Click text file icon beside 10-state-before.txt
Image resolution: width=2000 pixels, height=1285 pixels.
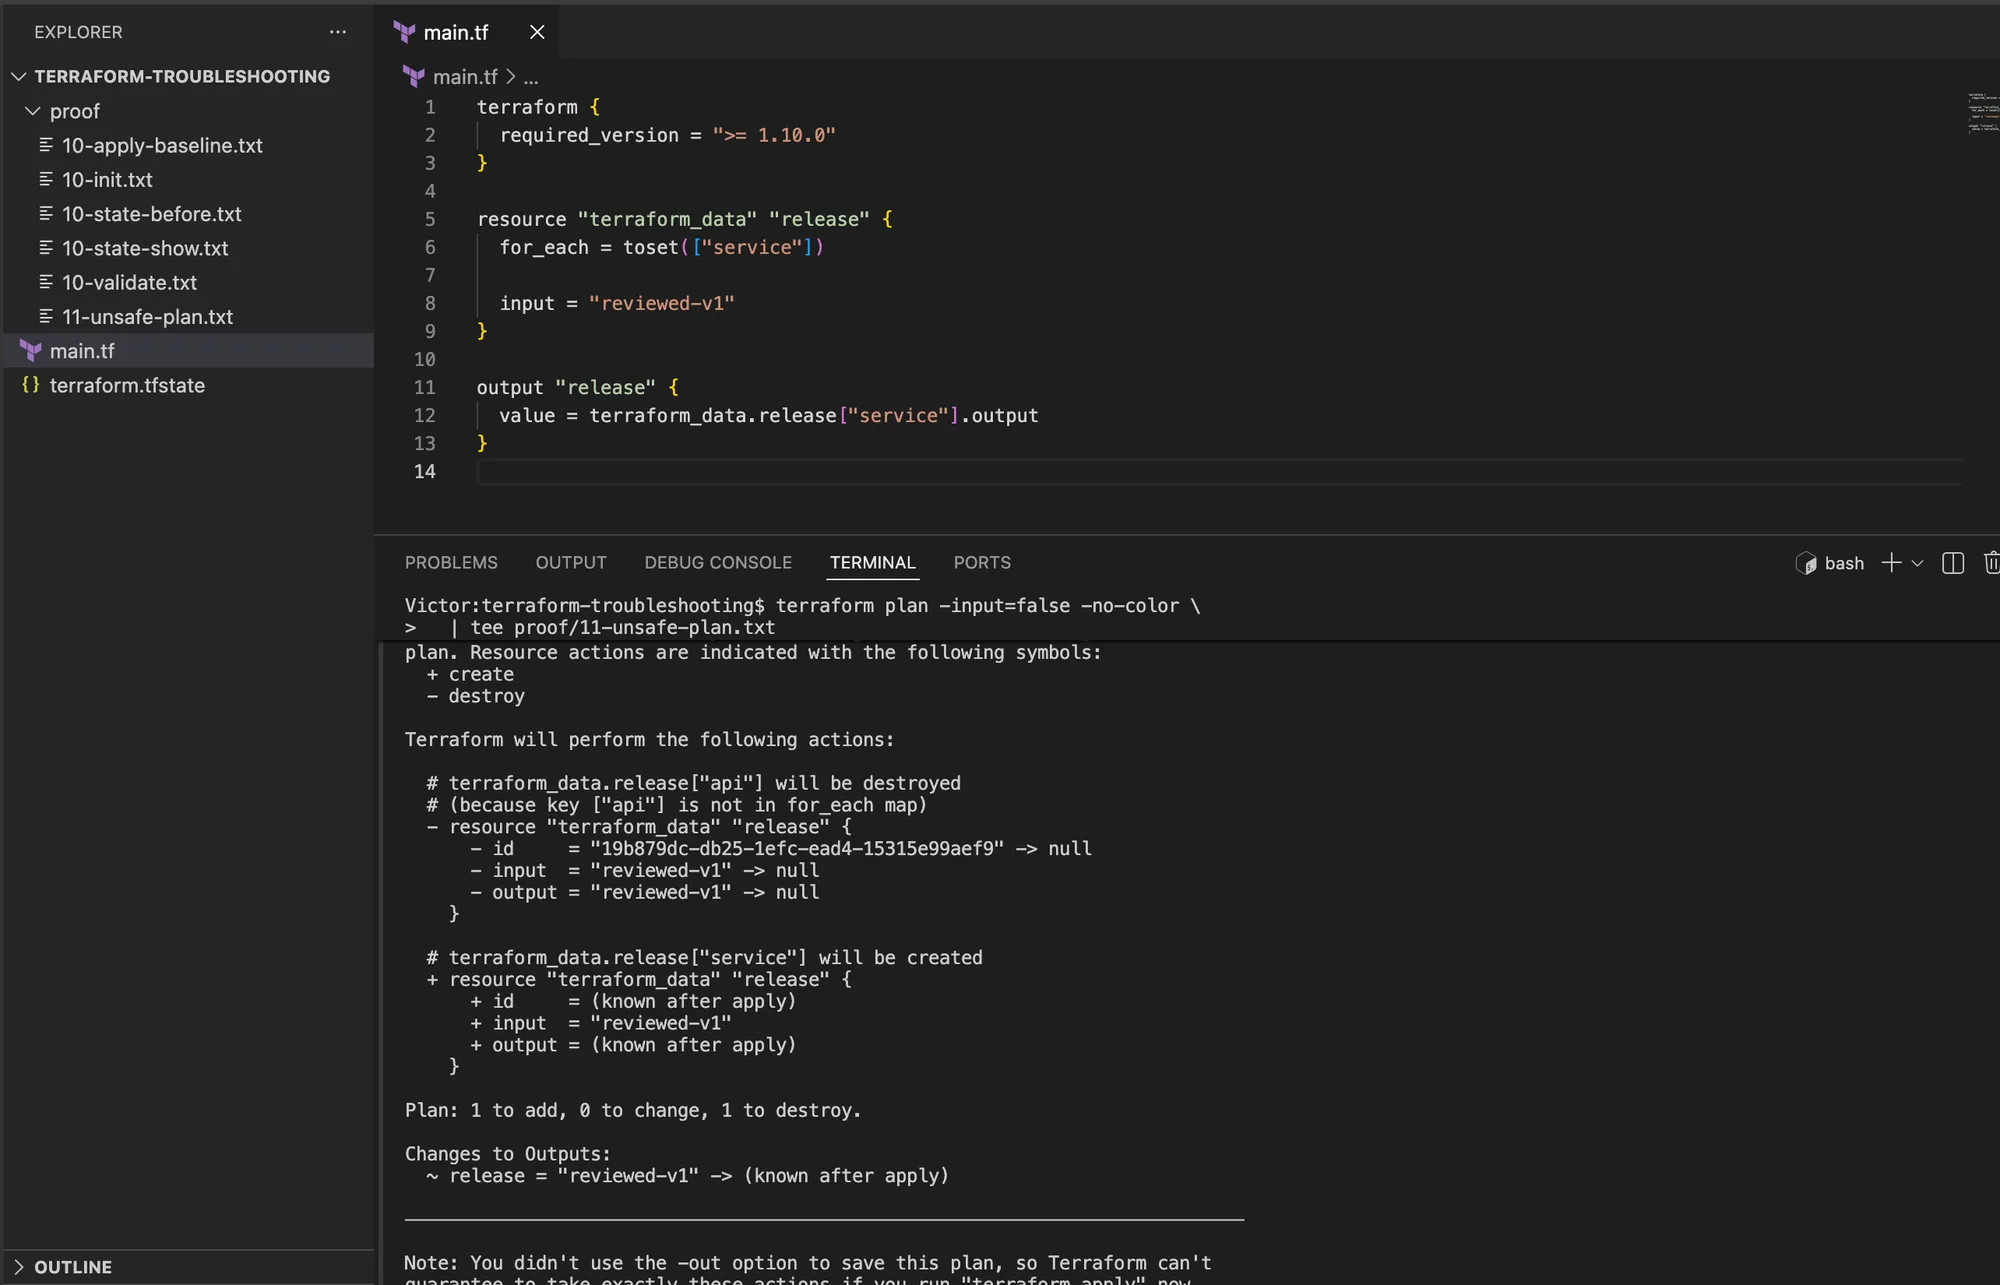(x=46, y=213)
